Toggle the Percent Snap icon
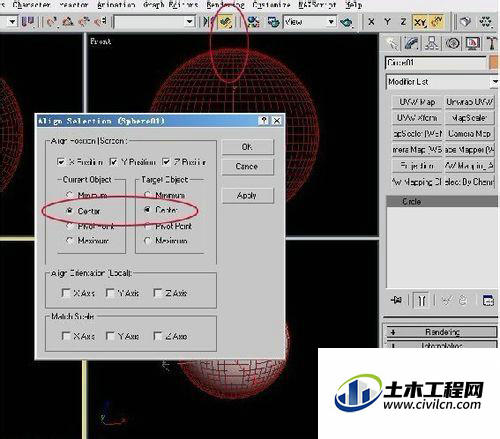This screenshot has width=500, height=439. [x=84, y=22]
